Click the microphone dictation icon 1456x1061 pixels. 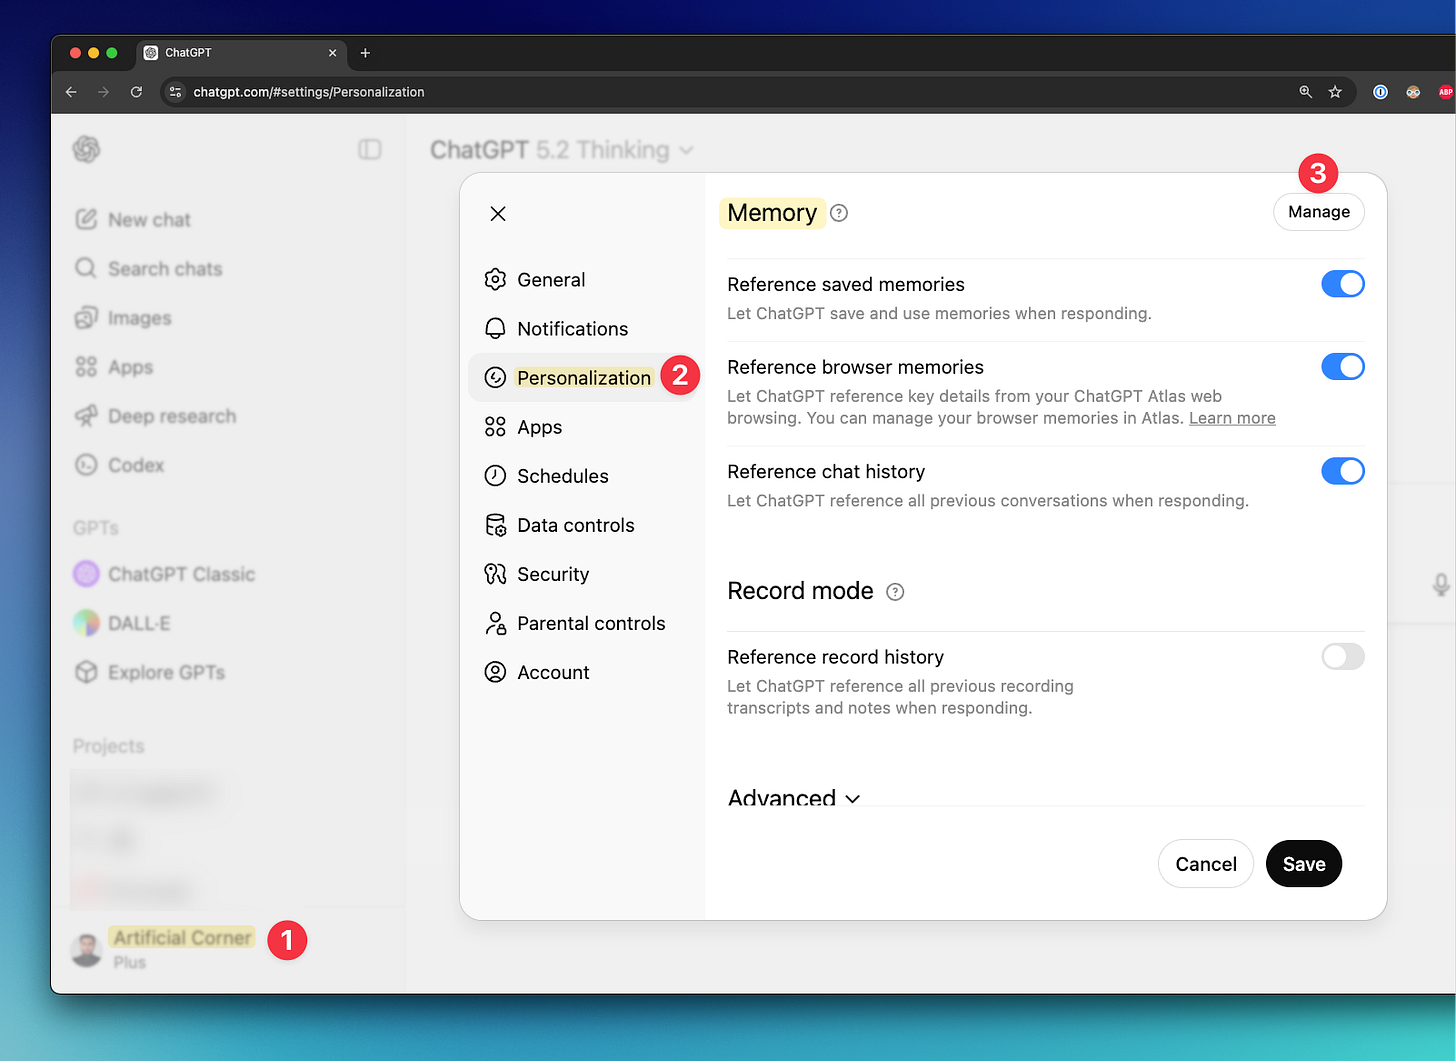[1441, 585]
